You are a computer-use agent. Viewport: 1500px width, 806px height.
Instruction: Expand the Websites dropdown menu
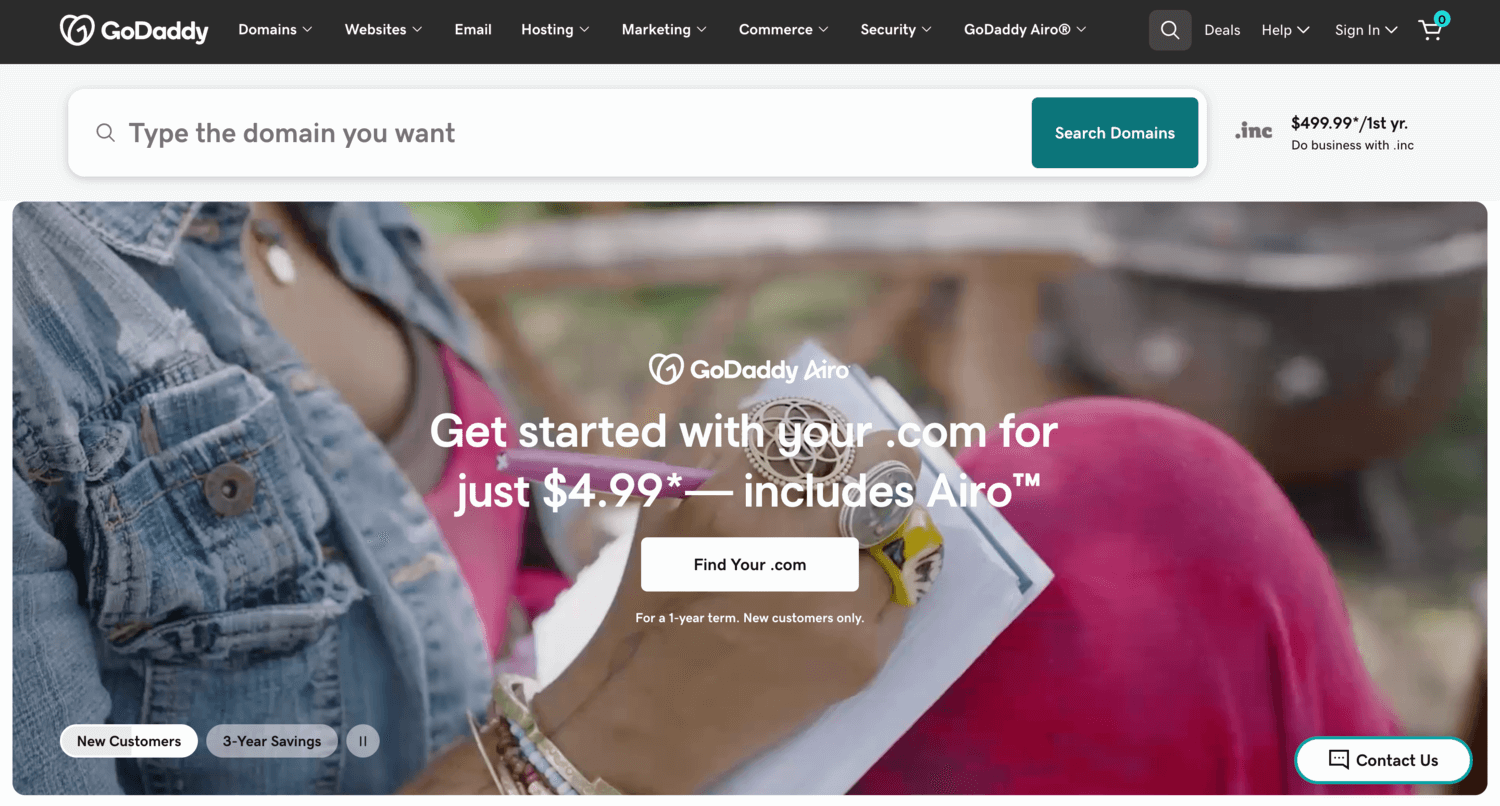coord(384,30)
